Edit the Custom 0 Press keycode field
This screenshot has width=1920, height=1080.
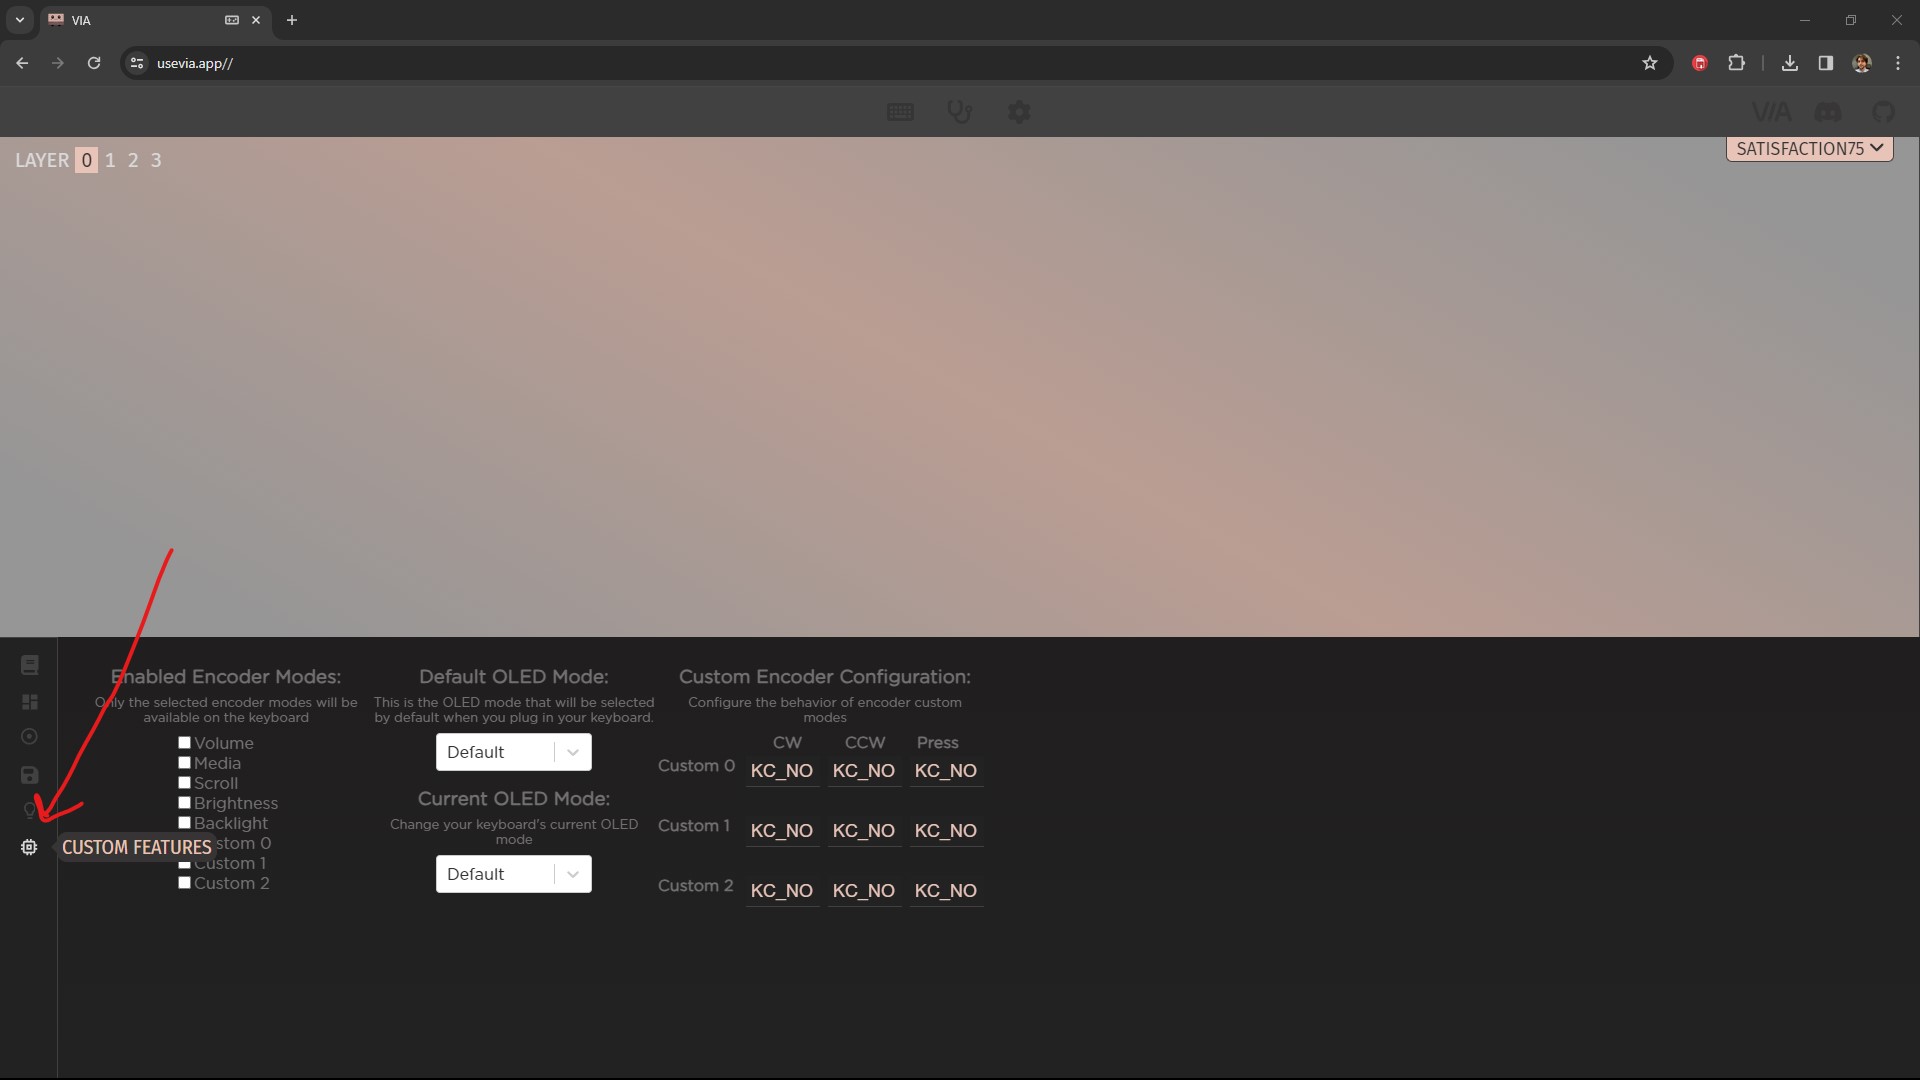coord(946,771)
